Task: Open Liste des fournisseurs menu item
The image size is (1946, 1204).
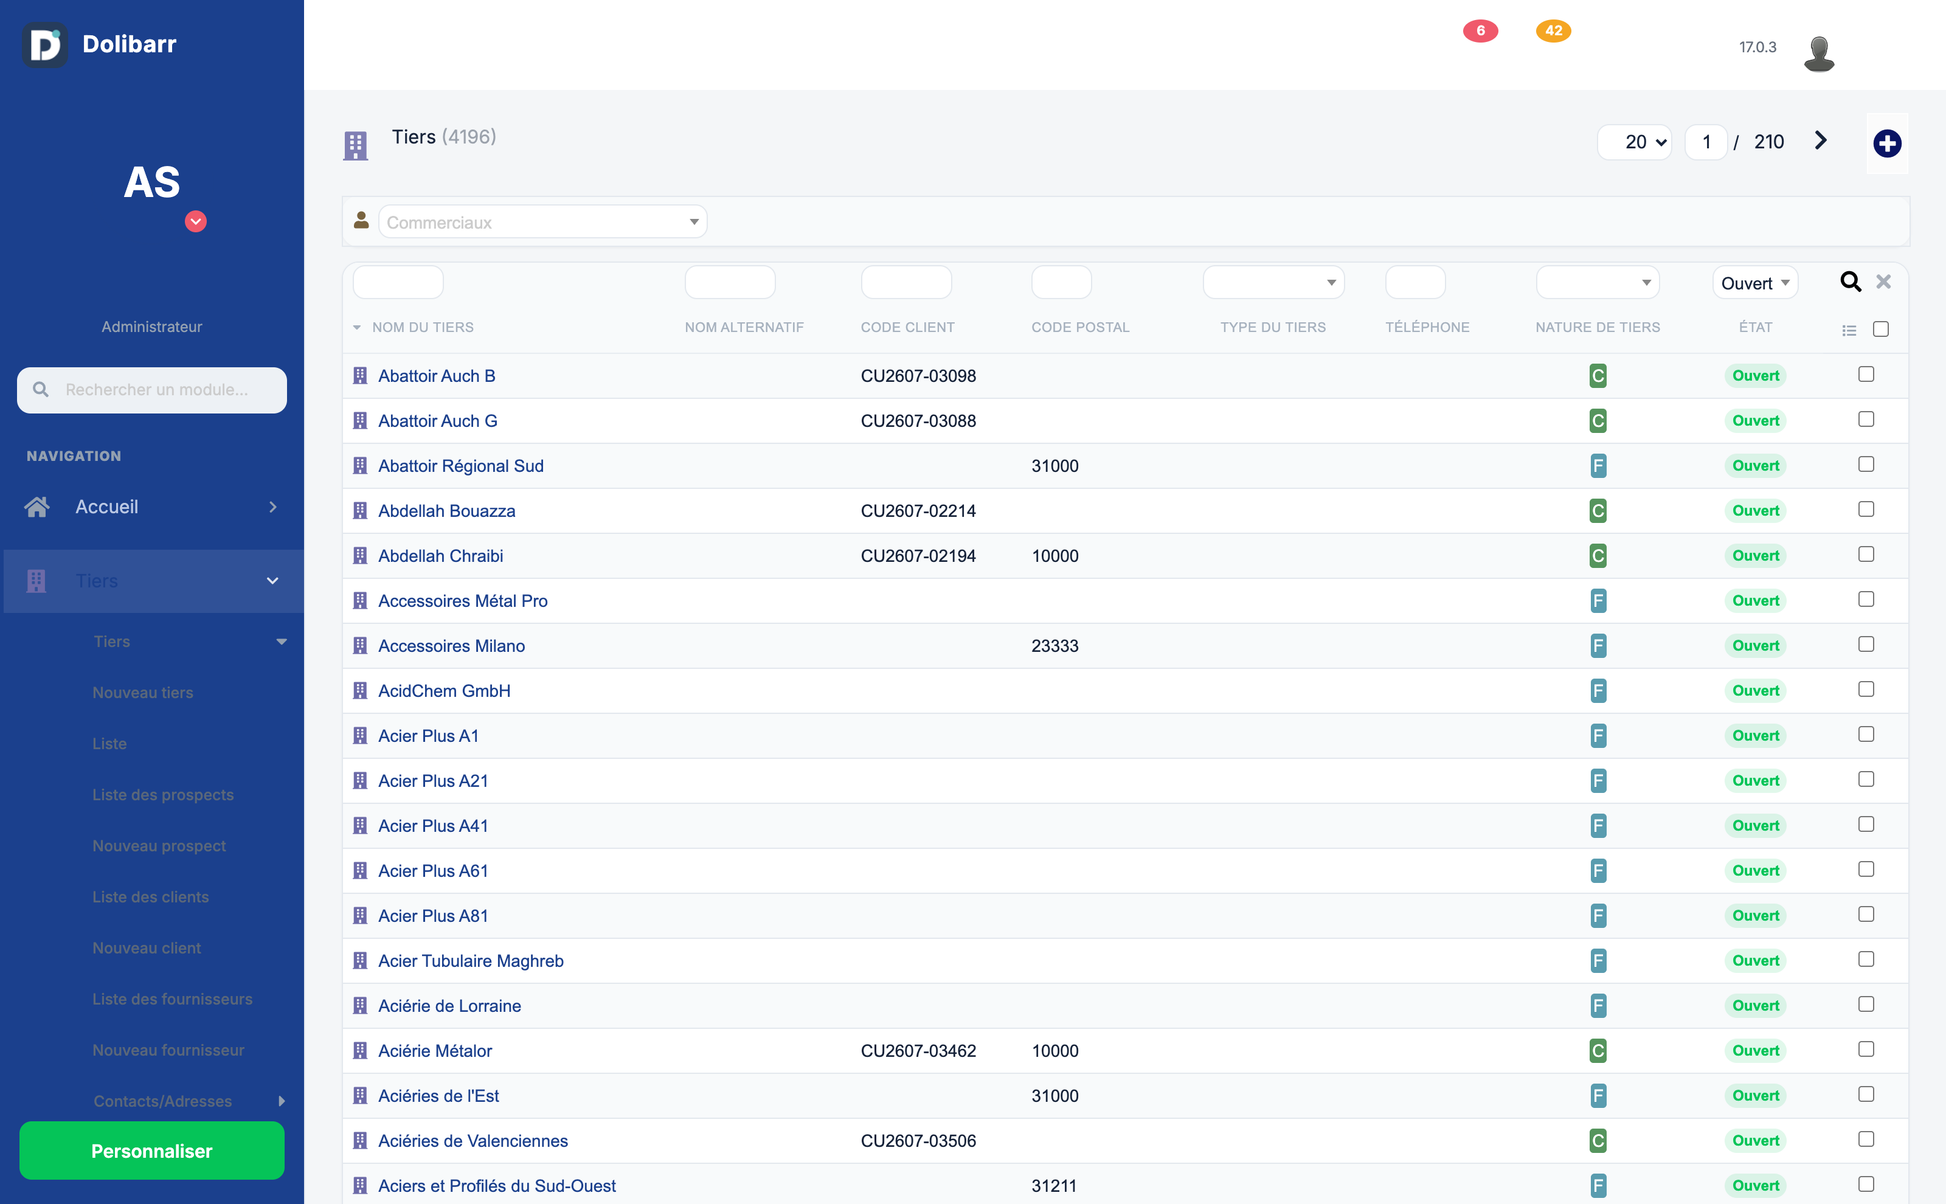Action: (172, 998)
